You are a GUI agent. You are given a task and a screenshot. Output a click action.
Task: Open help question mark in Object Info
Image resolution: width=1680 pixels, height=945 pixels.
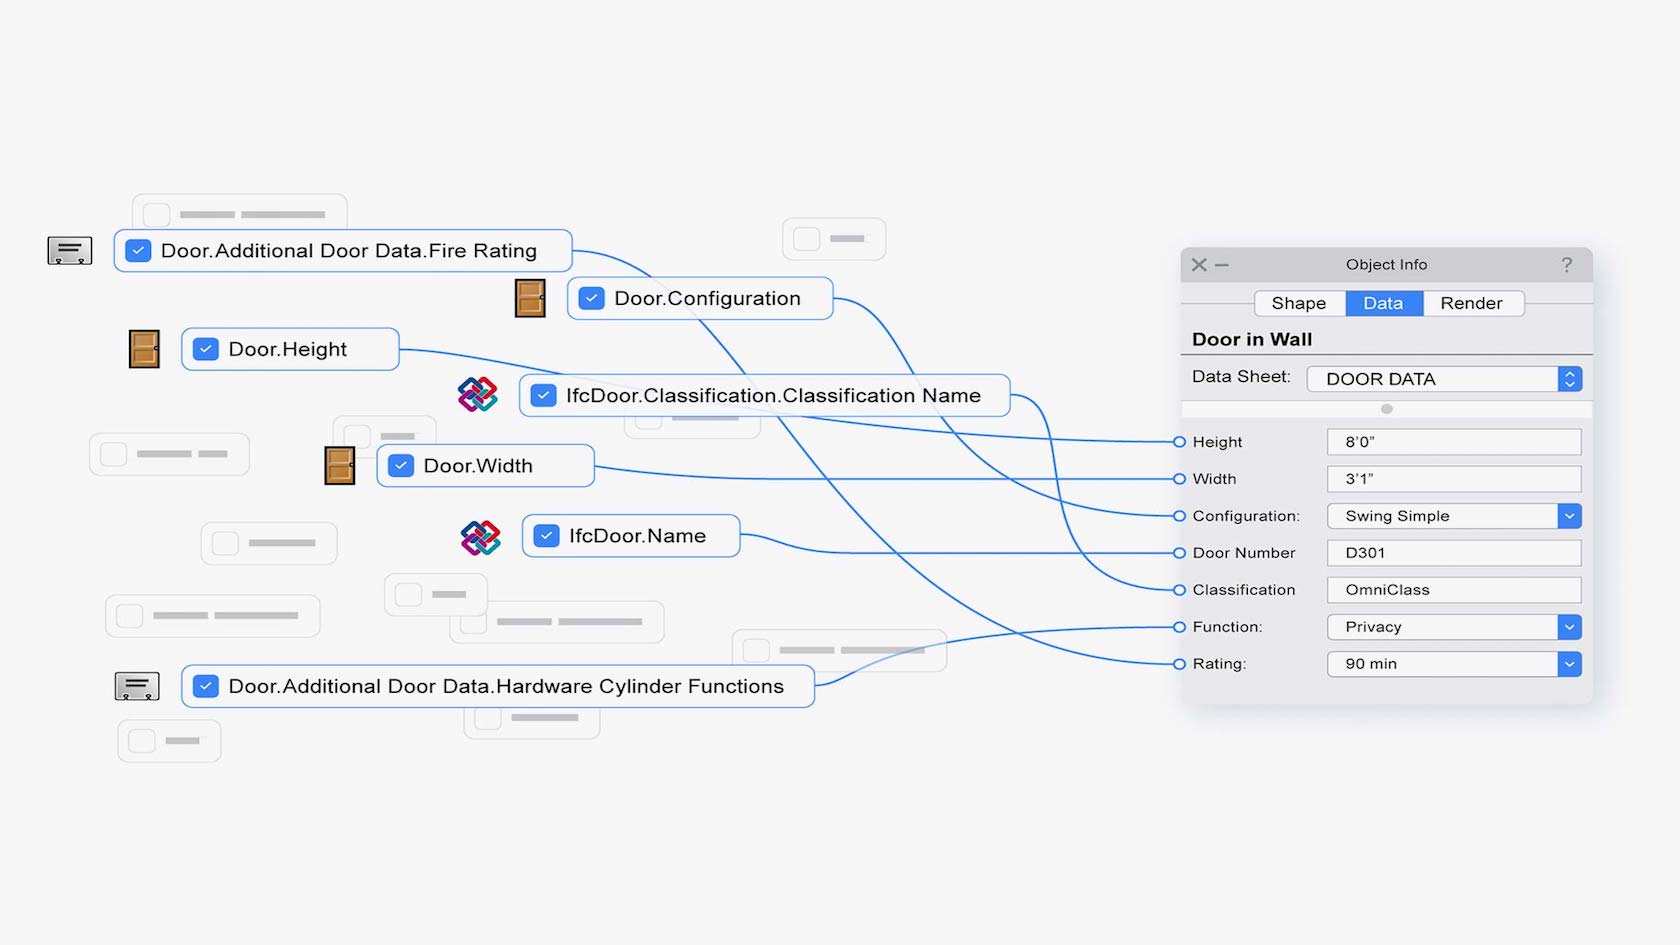(1567, 265)
